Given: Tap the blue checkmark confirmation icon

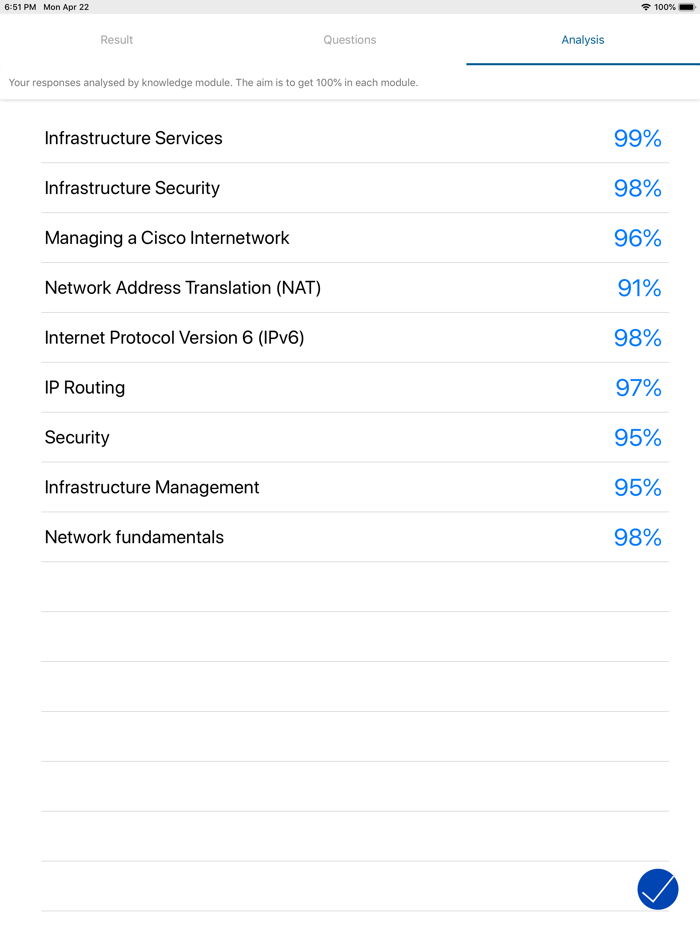Looking at the screenshot, I should tap(658, 889).
